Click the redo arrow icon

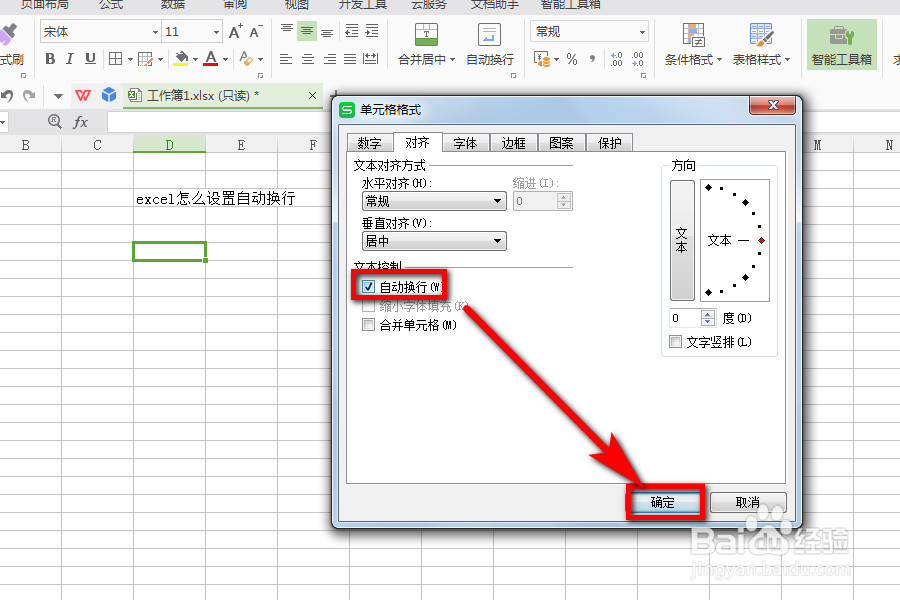click(x=29, y=95)
